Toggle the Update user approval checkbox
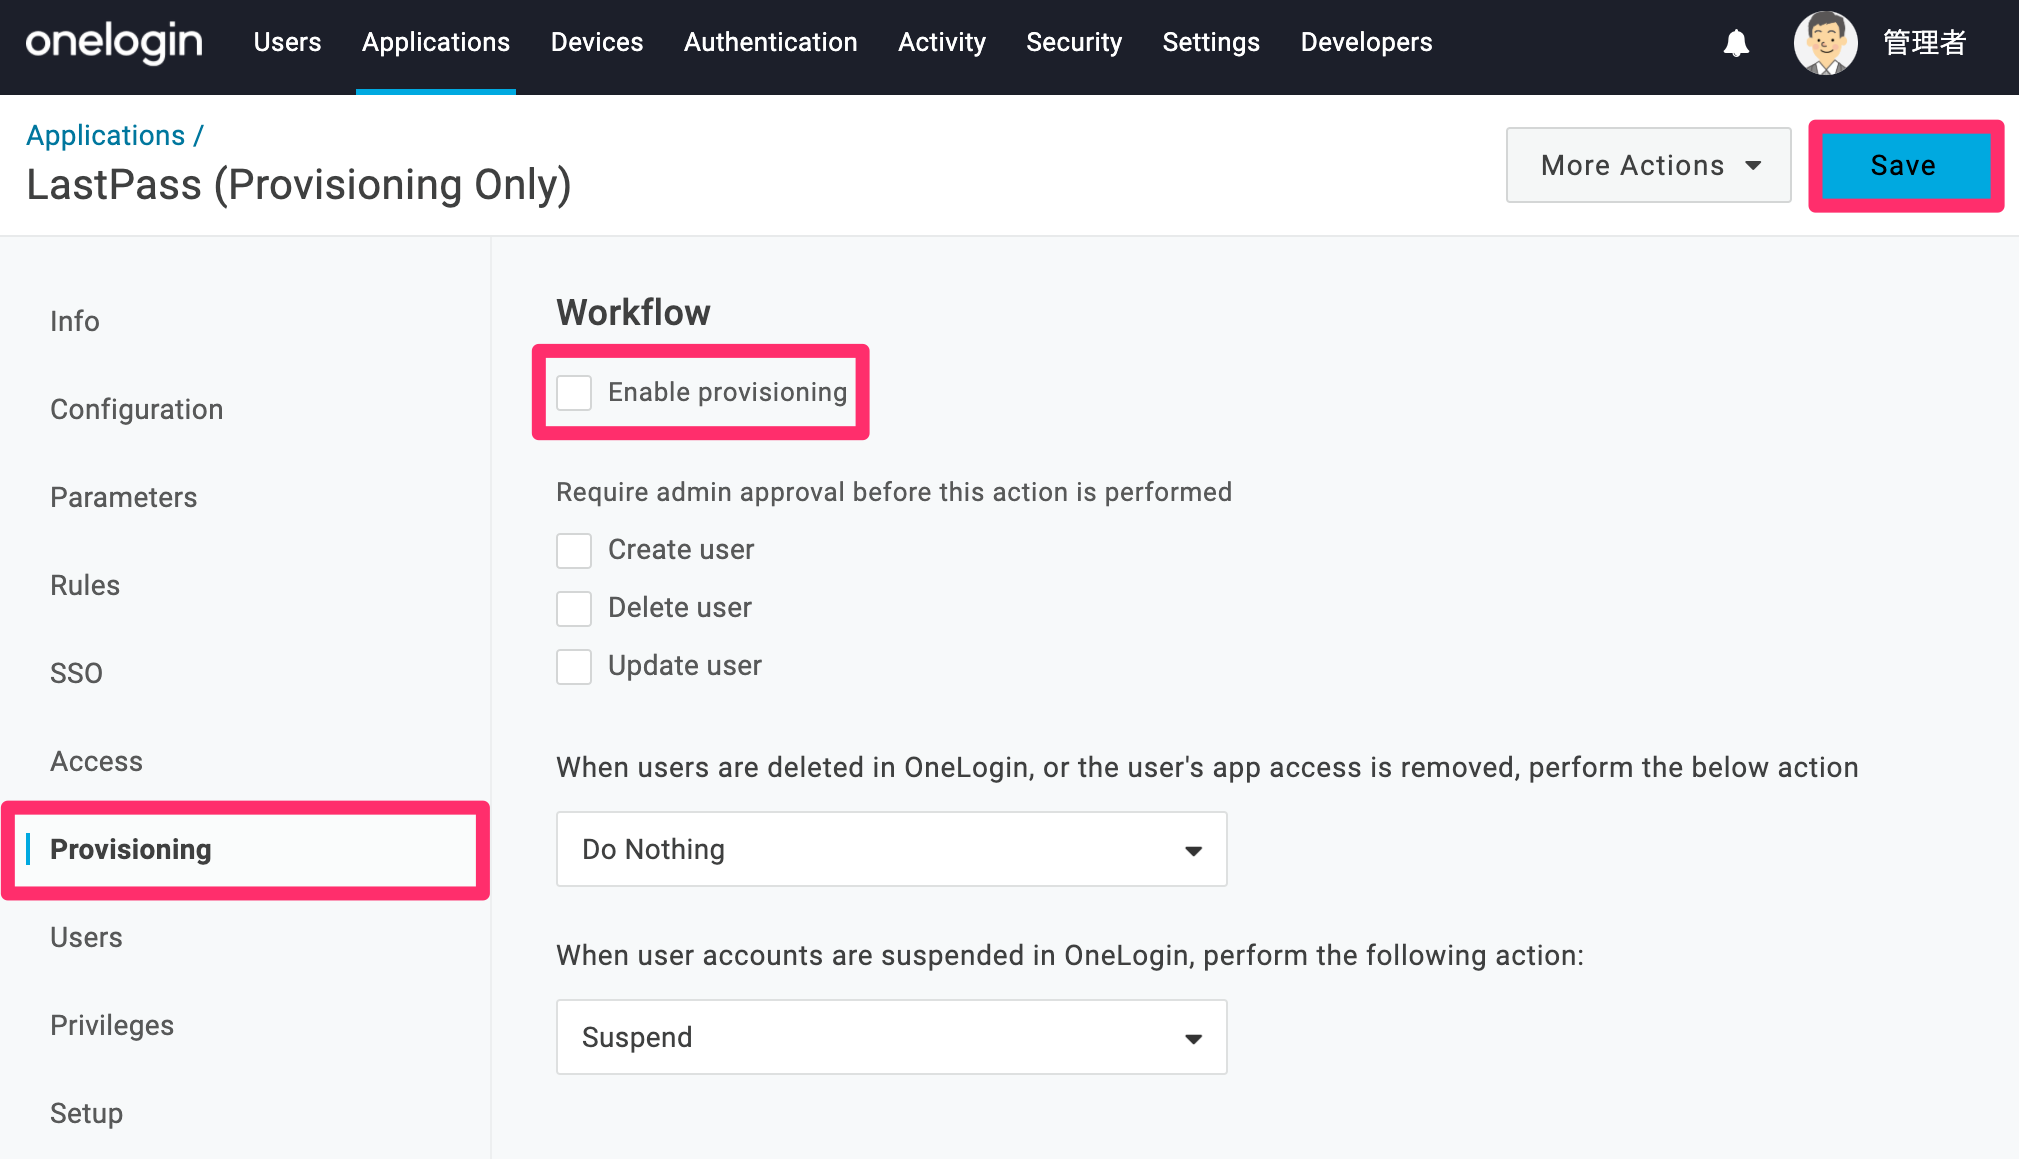 pos(574,666)
